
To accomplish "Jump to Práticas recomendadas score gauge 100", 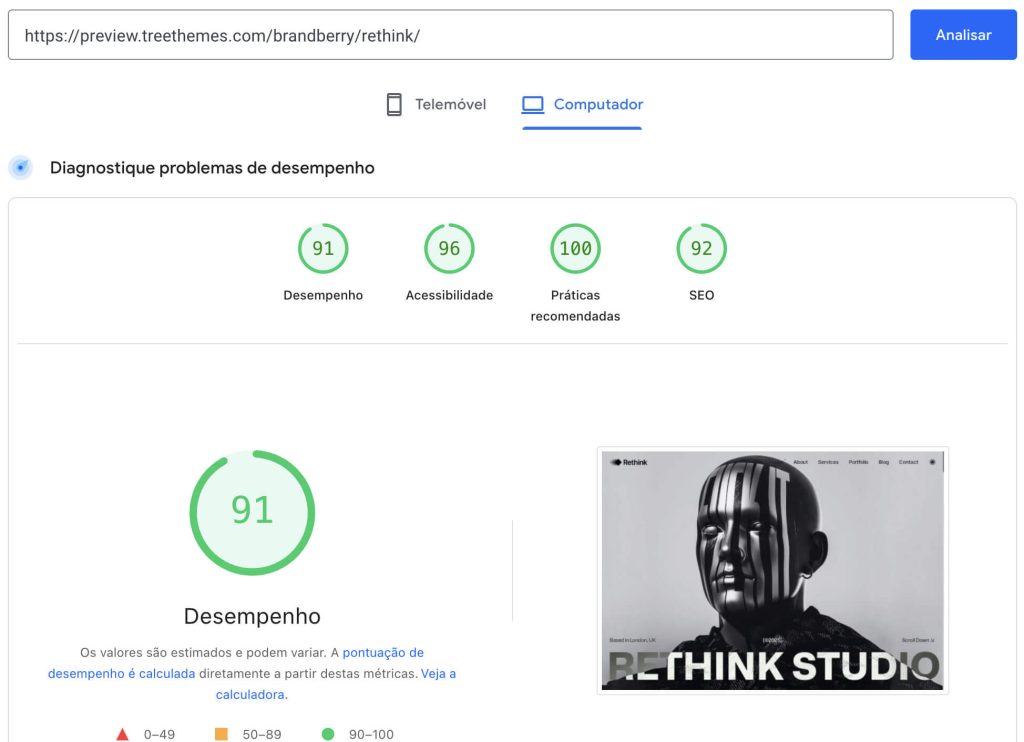I will click(575, 249).
